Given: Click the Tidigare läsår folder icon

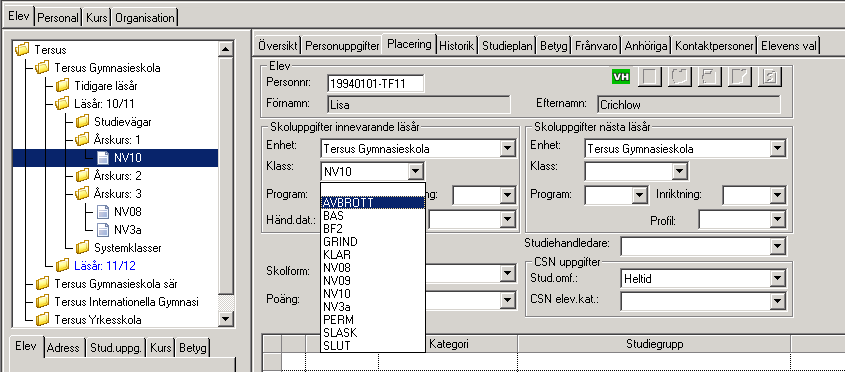Looking at the screenshot, I should (63, 85).
